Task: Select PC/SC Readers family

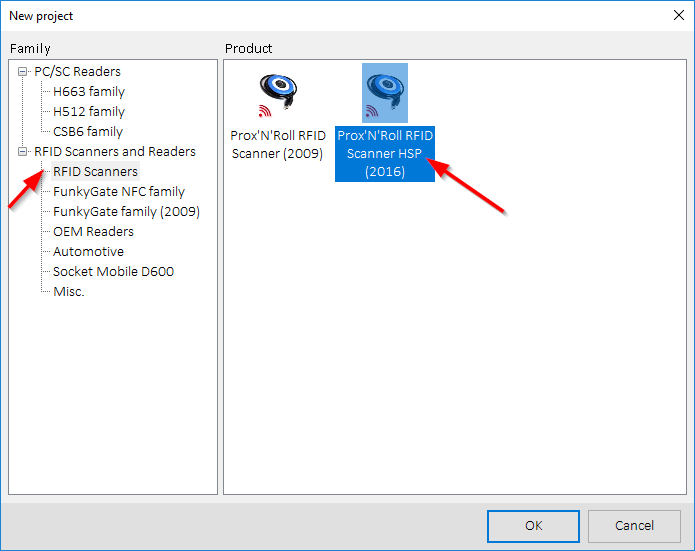Action: [78, 71]
